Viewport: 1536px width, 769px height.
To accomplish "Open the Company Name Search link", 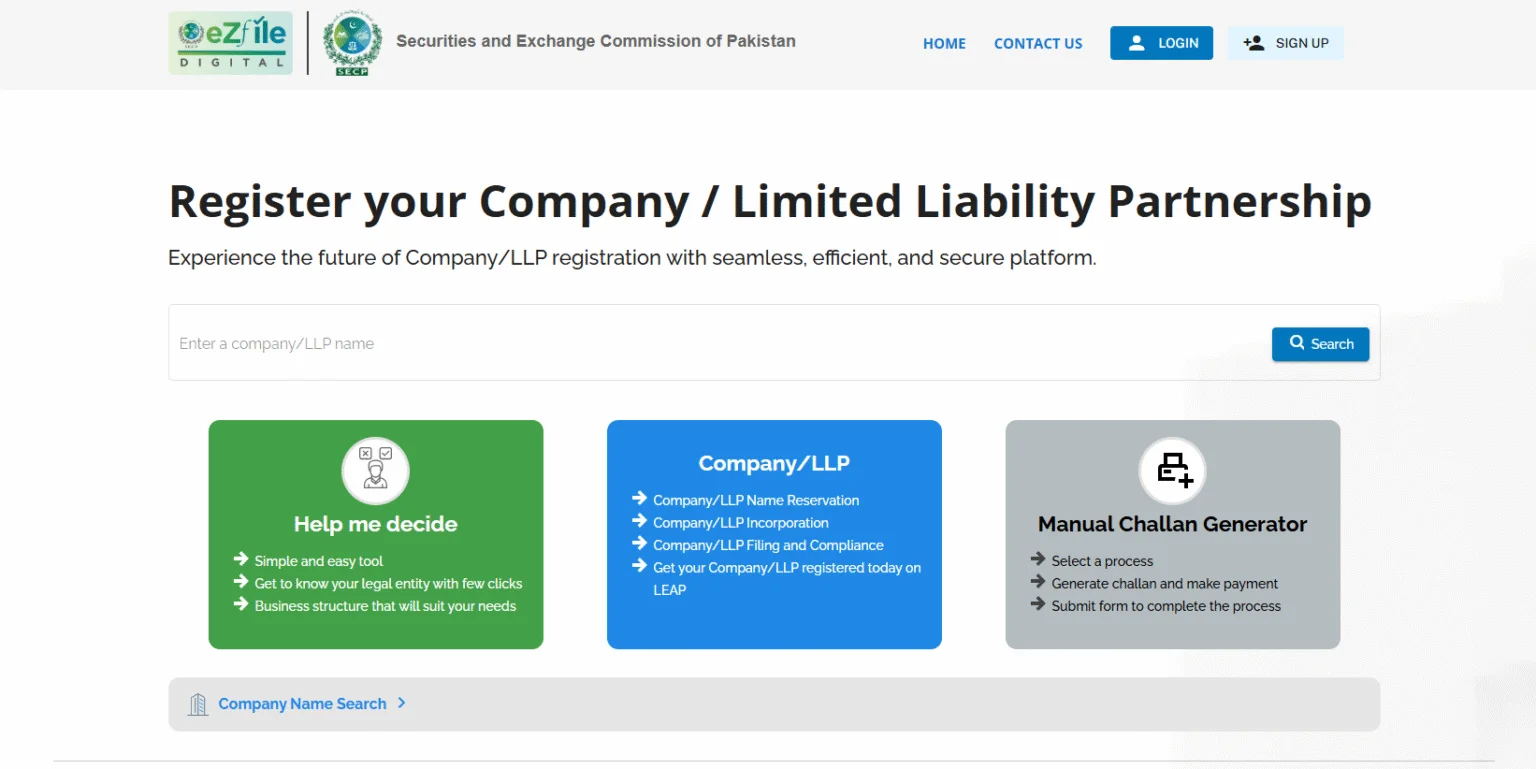I will pyautogui.click(x=302, y=704).
